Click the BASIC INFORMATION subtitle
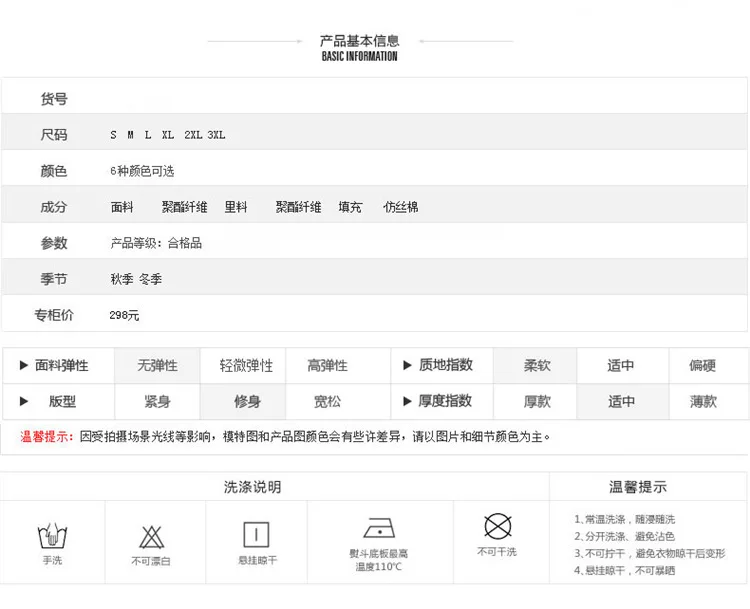Viewport: 750px width, 609px height. [359, 56]
